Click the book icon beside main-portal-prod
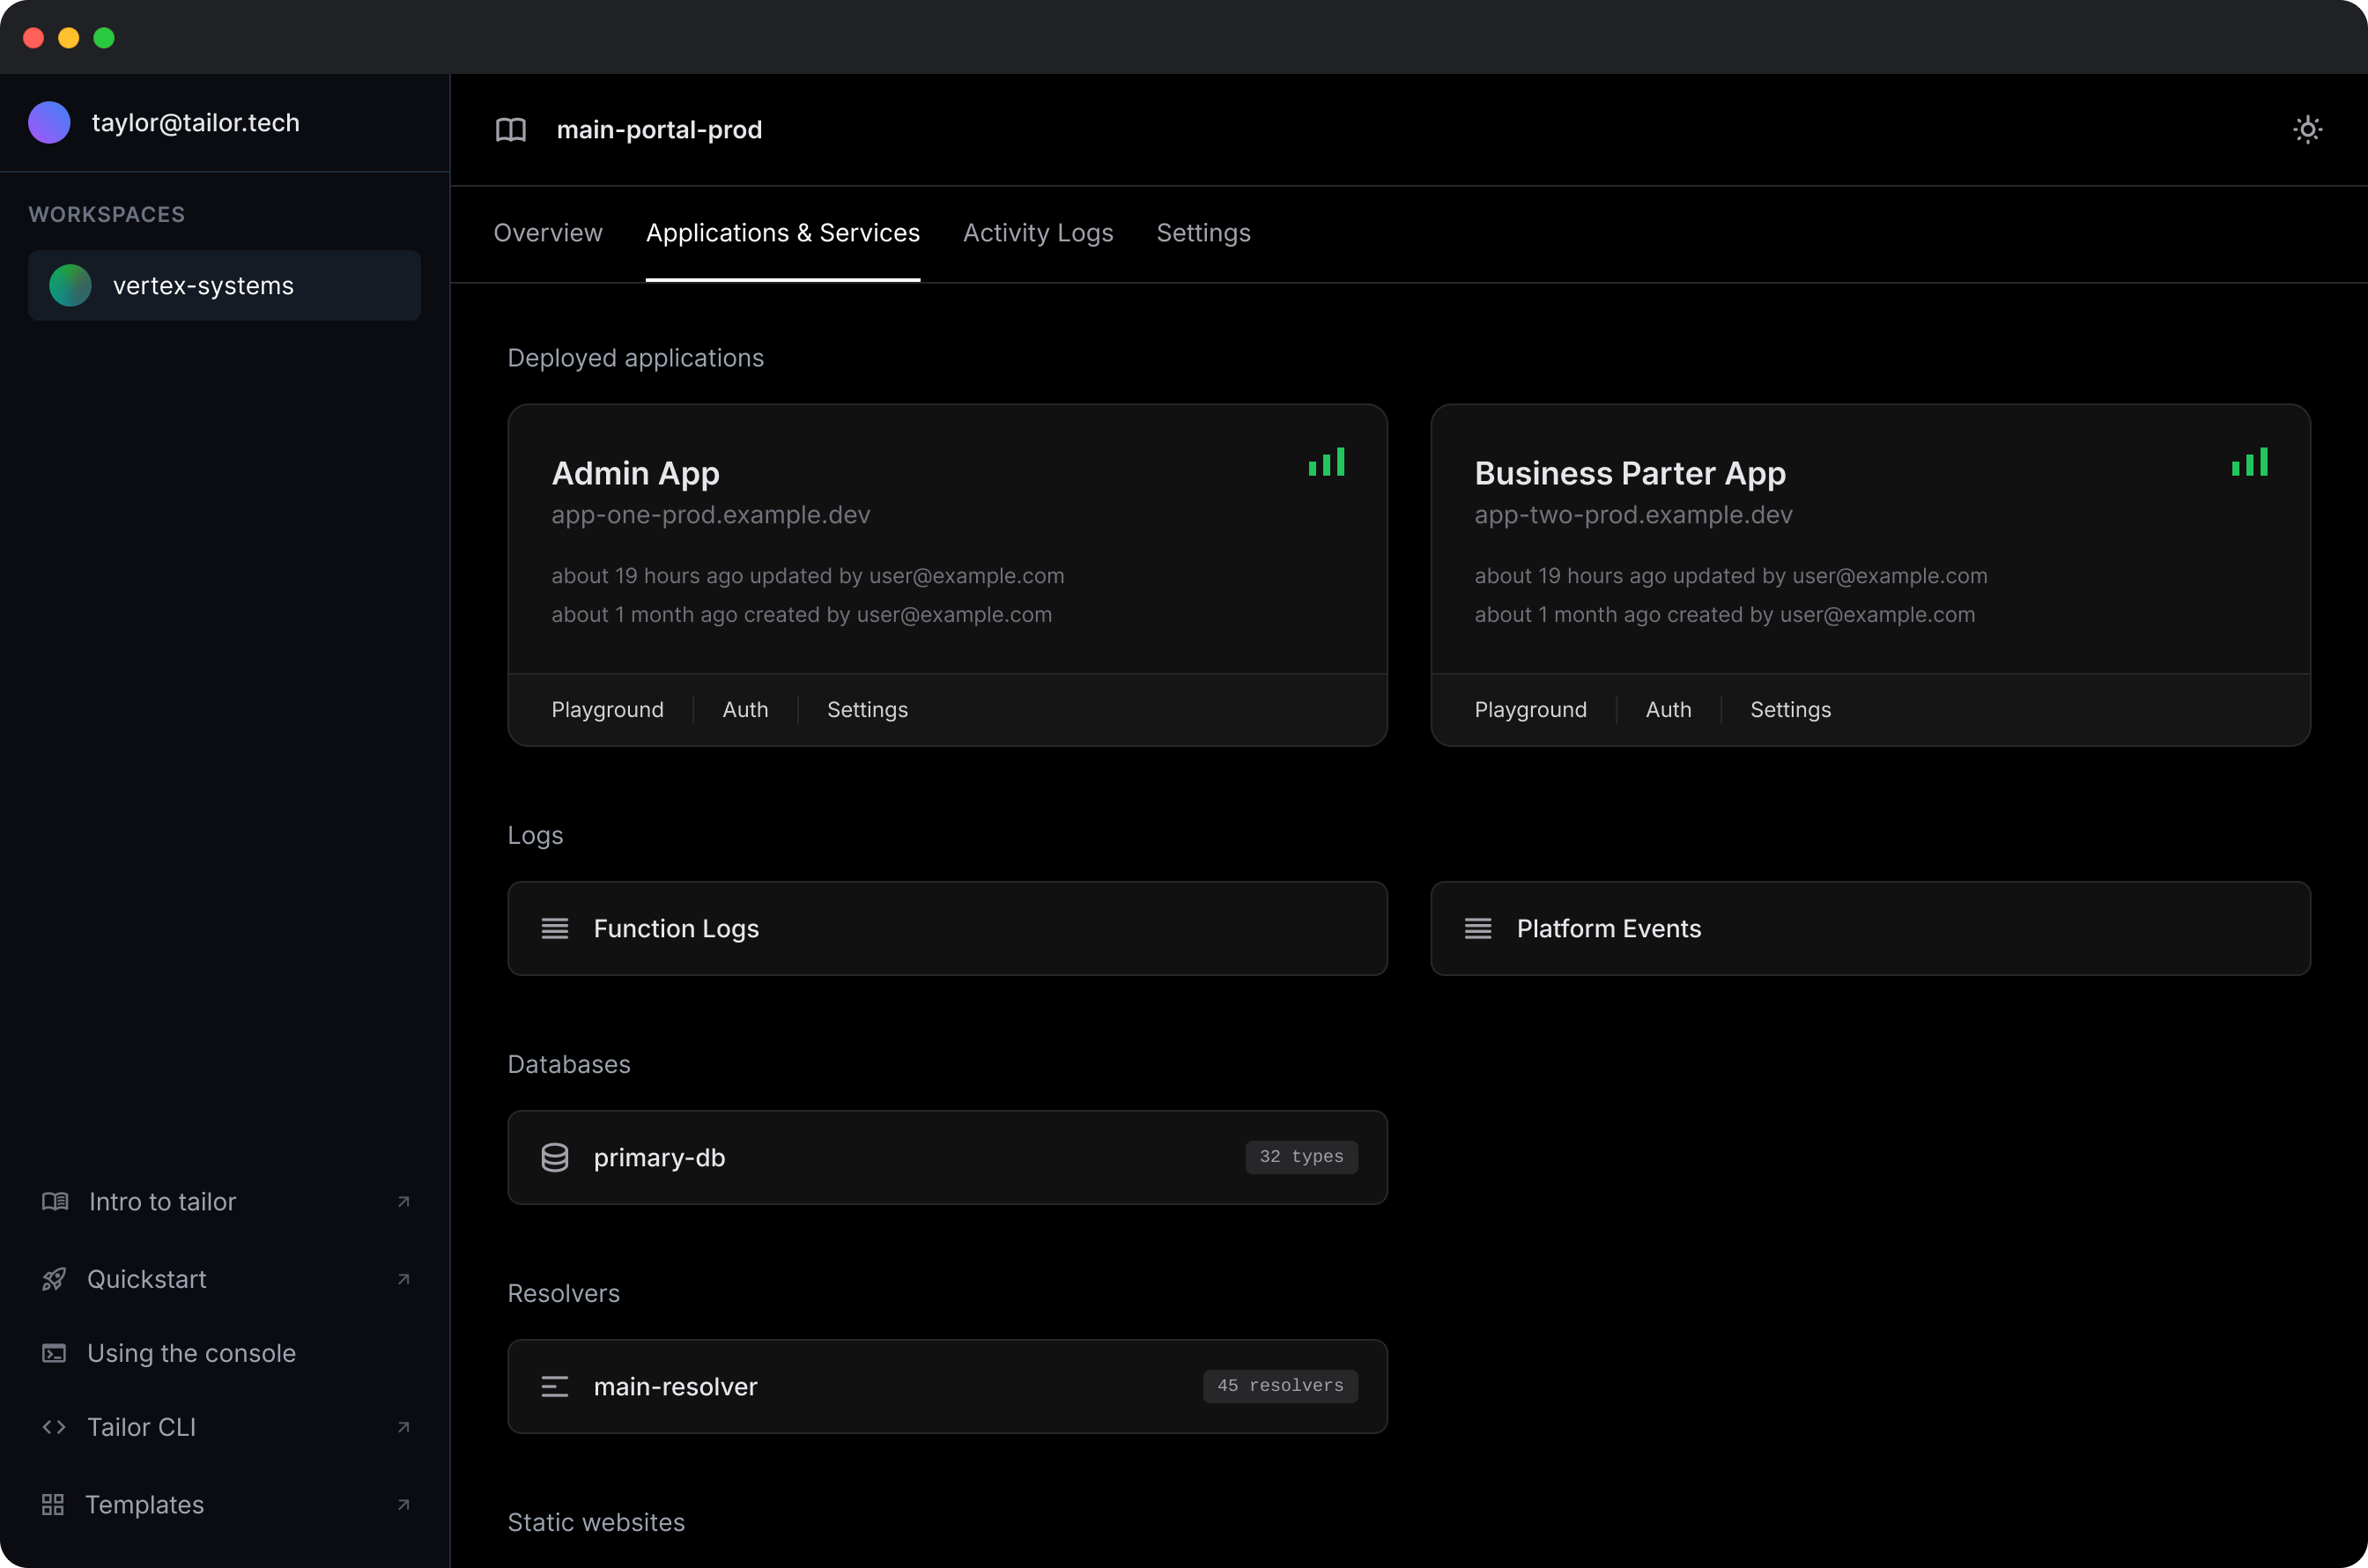2368x1568 pixels. [x=511, y=130]
